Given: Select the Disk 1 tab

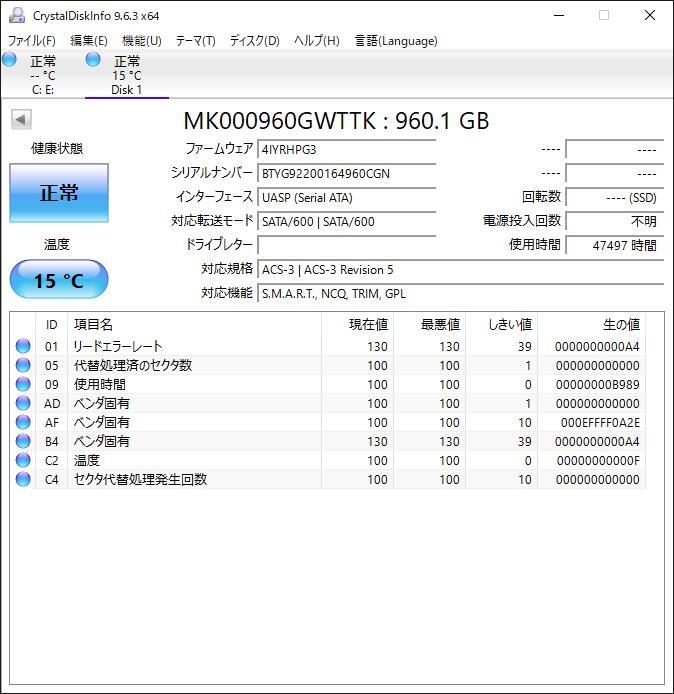Looking at the screenshot, I should click(127, 74).
